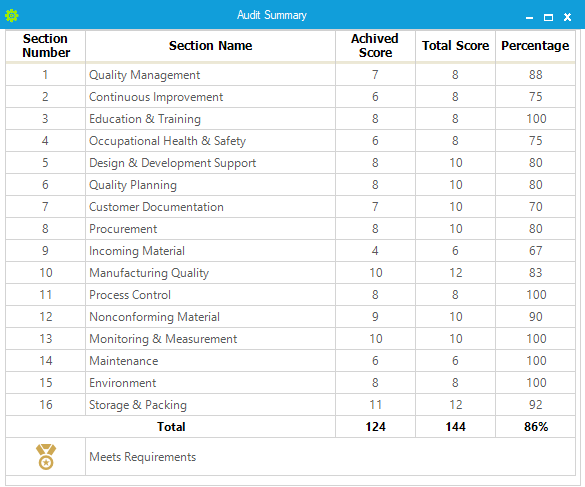The width and height of the screenshot is (585, 487).
Task: Click the Total Score column header
Action: (455, 46)
